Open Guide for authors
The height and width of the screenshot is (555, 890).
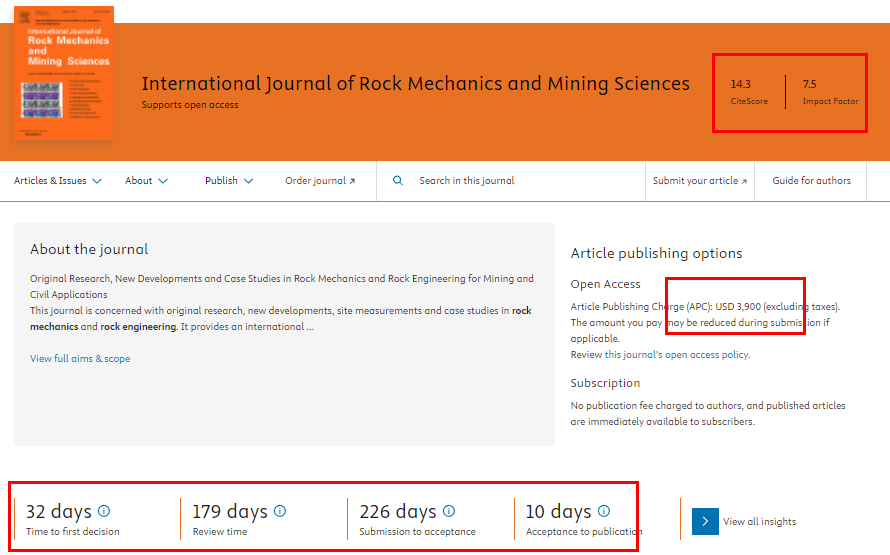click(x=811, y=181)
